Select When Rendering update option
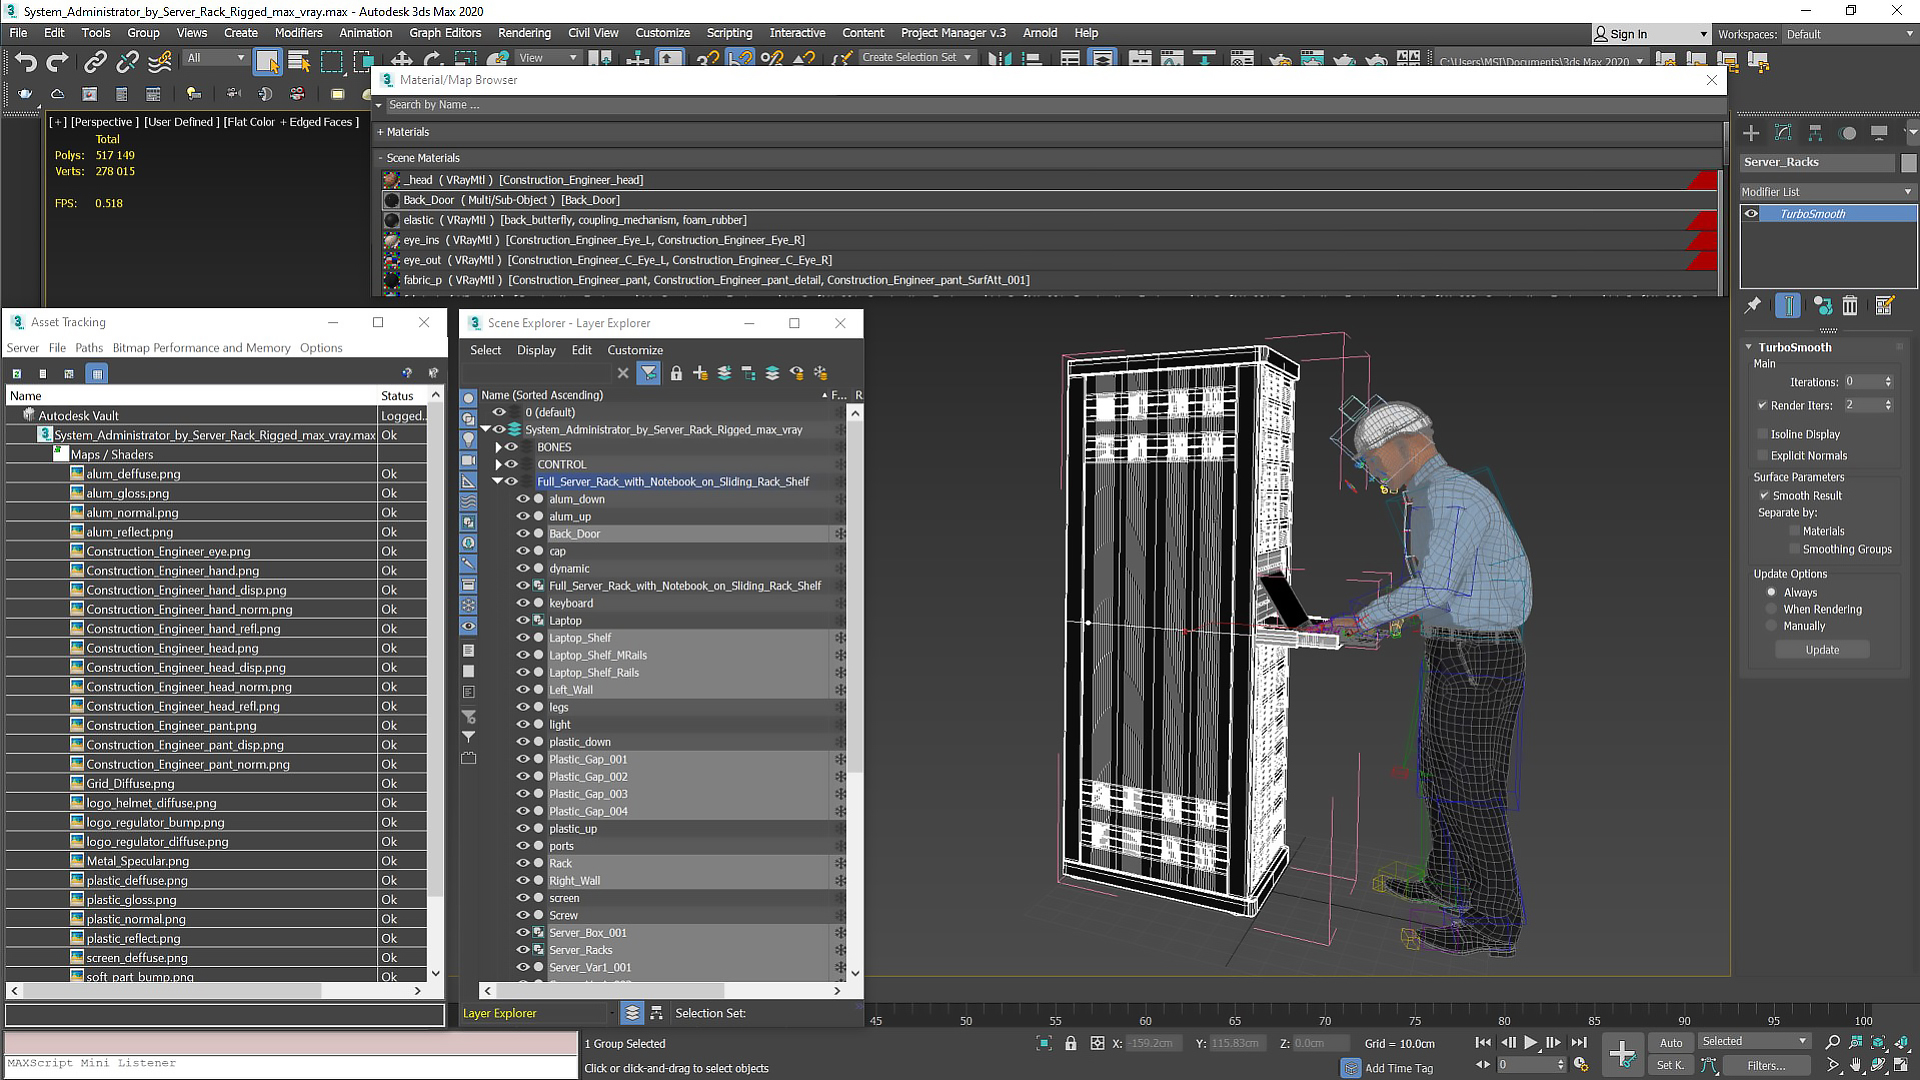The image size is (1920, 1080). (1771, 609)
